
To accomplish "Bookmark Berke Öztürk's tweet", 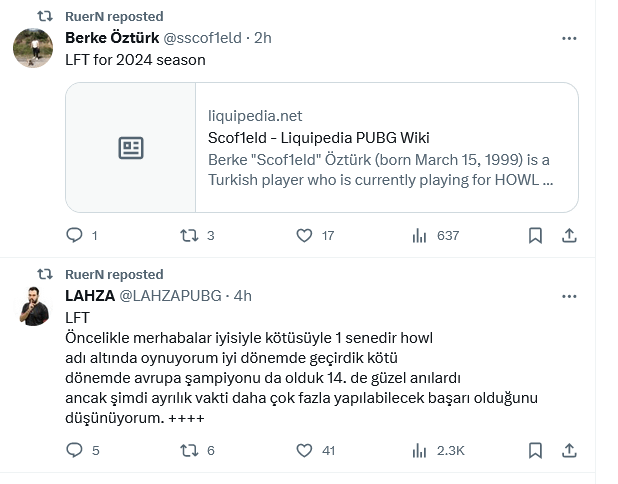I will tap(535, 235).
